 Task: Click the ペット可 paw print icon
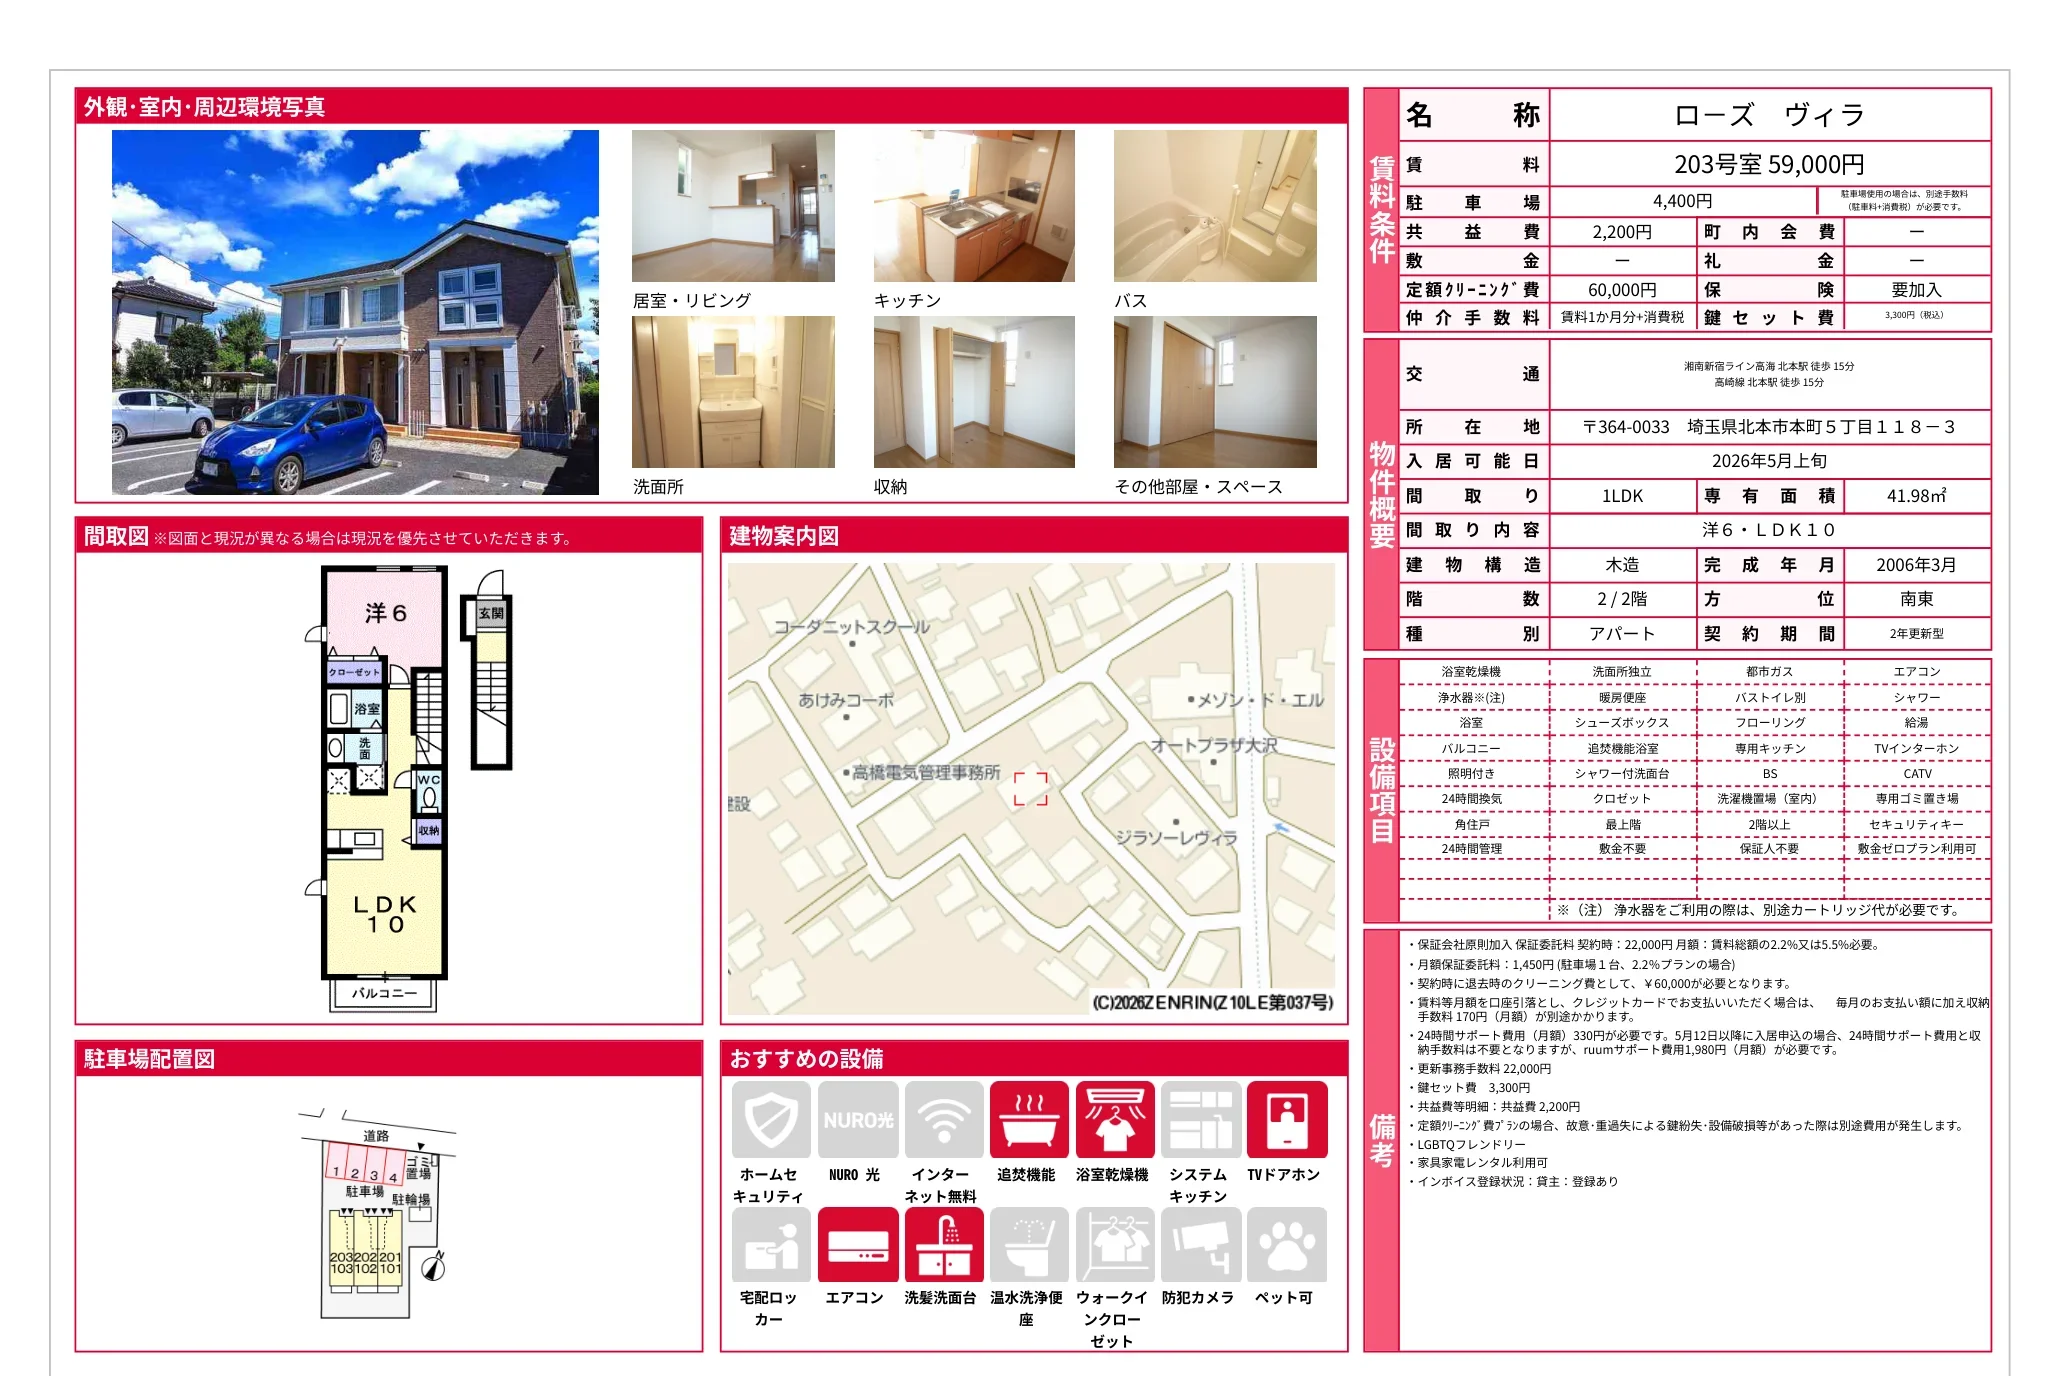point(1287,1245)
